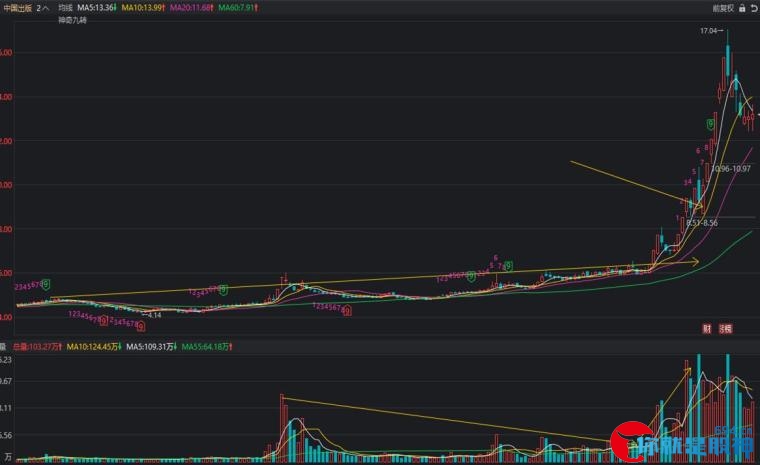Click the volume MA55:64.18万 label

(206, 347)
